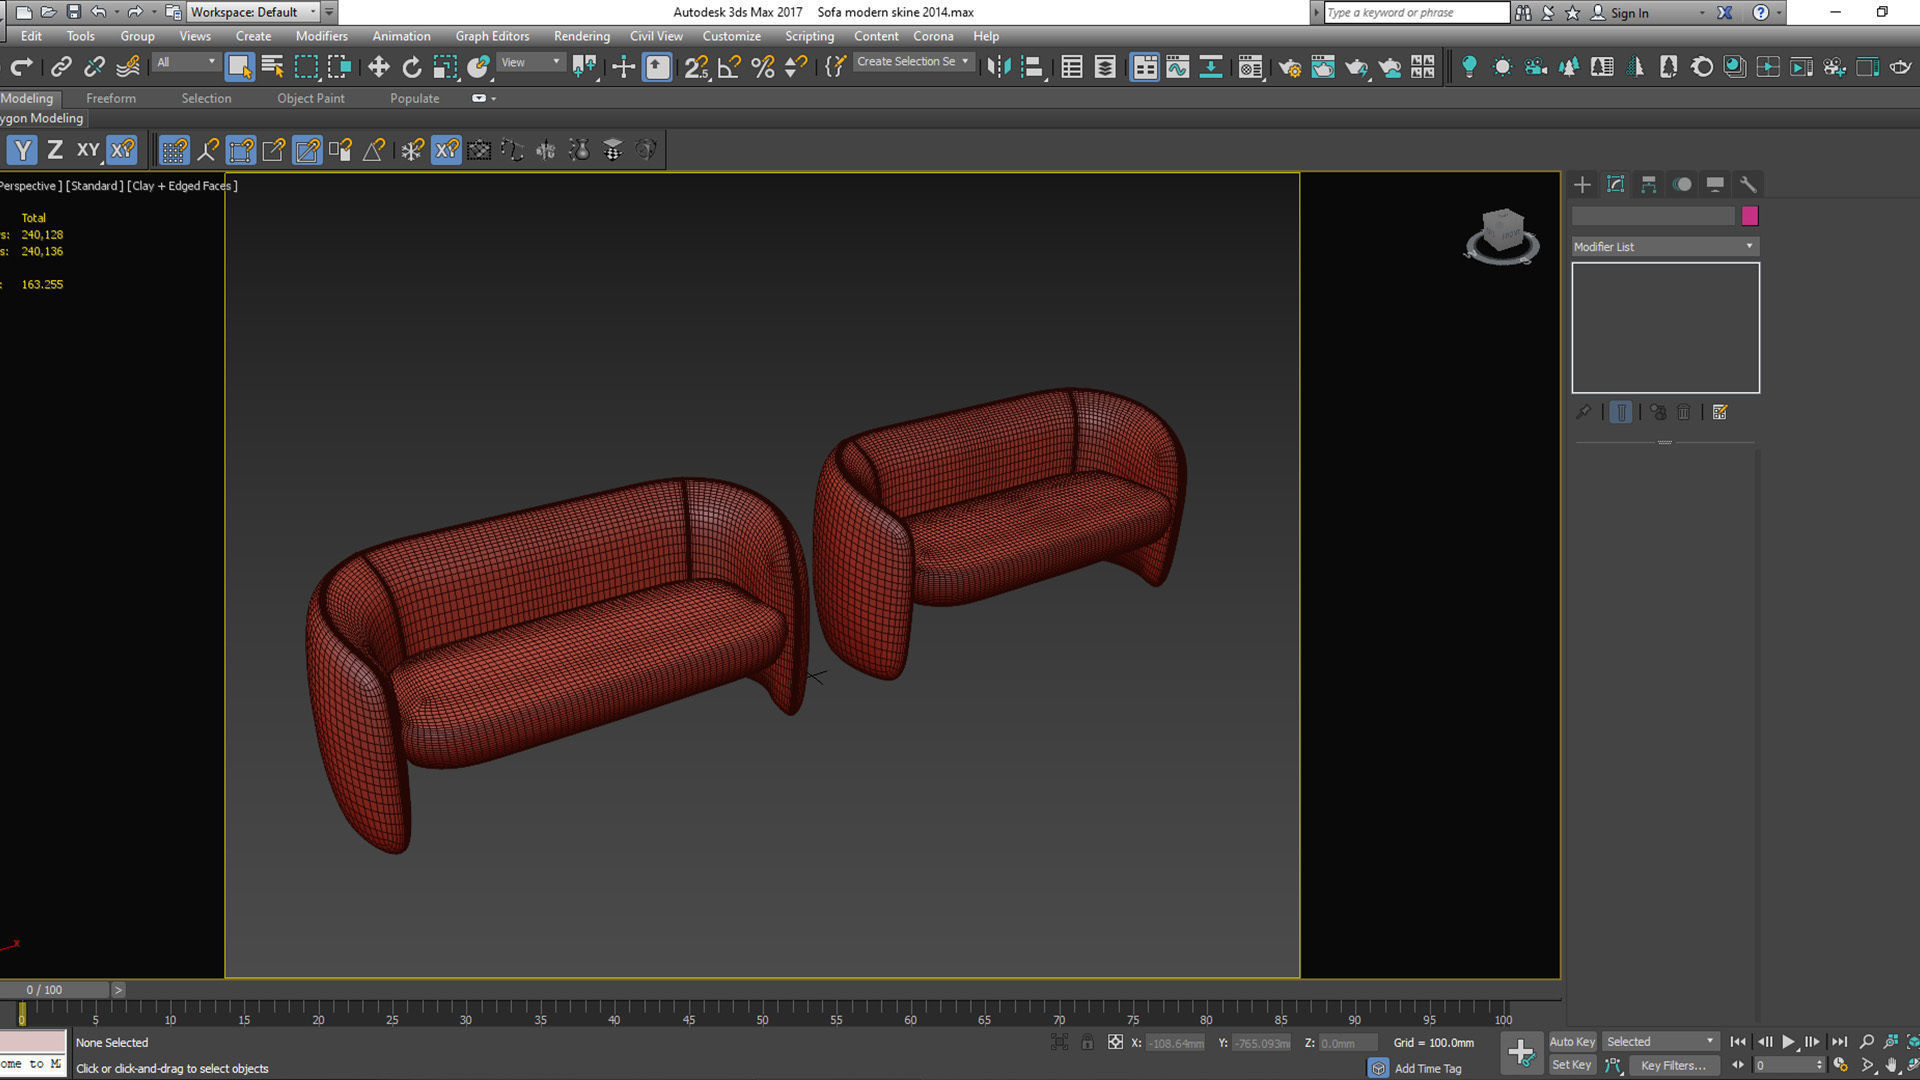
Task: Toggle constrain to Y axis
Action: click(x=22, y=150)
